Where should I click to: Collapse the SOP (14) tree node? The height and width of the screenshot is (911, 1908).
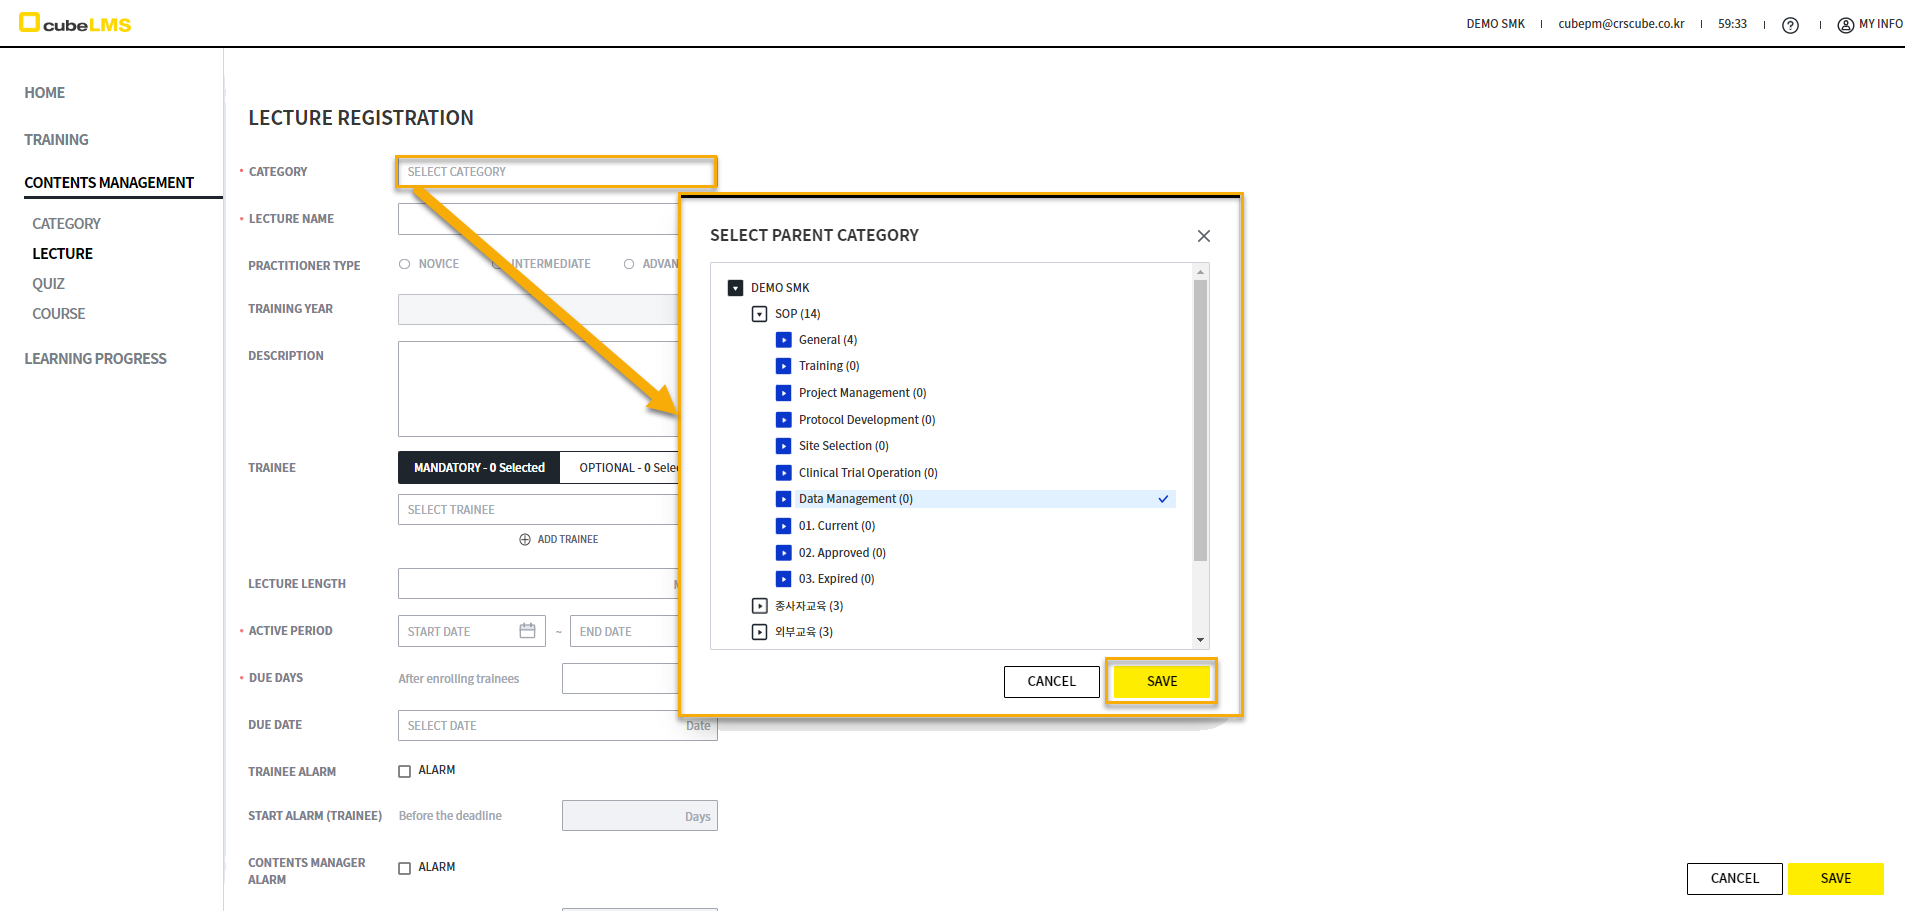[x=760, y=314]
